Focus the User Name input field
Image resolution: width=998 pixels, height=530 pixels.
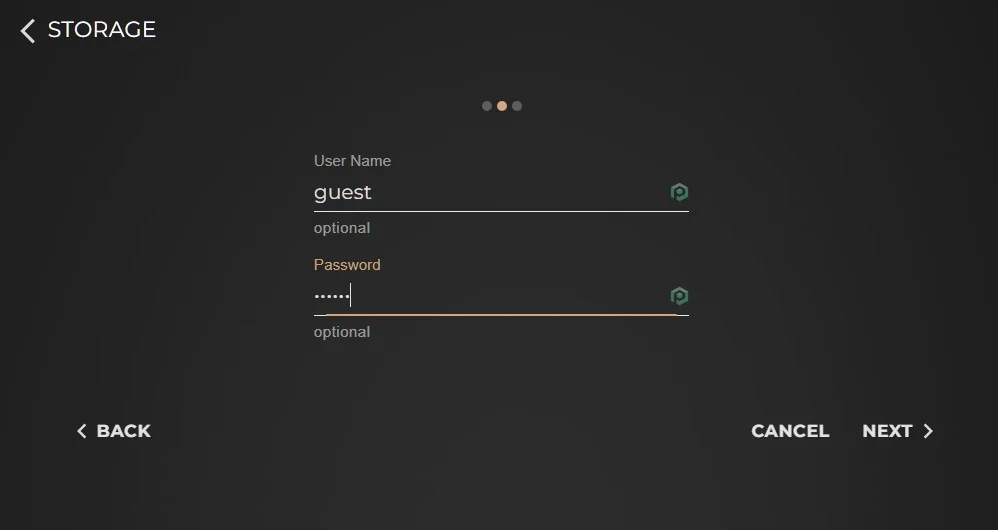coord(501,192)
